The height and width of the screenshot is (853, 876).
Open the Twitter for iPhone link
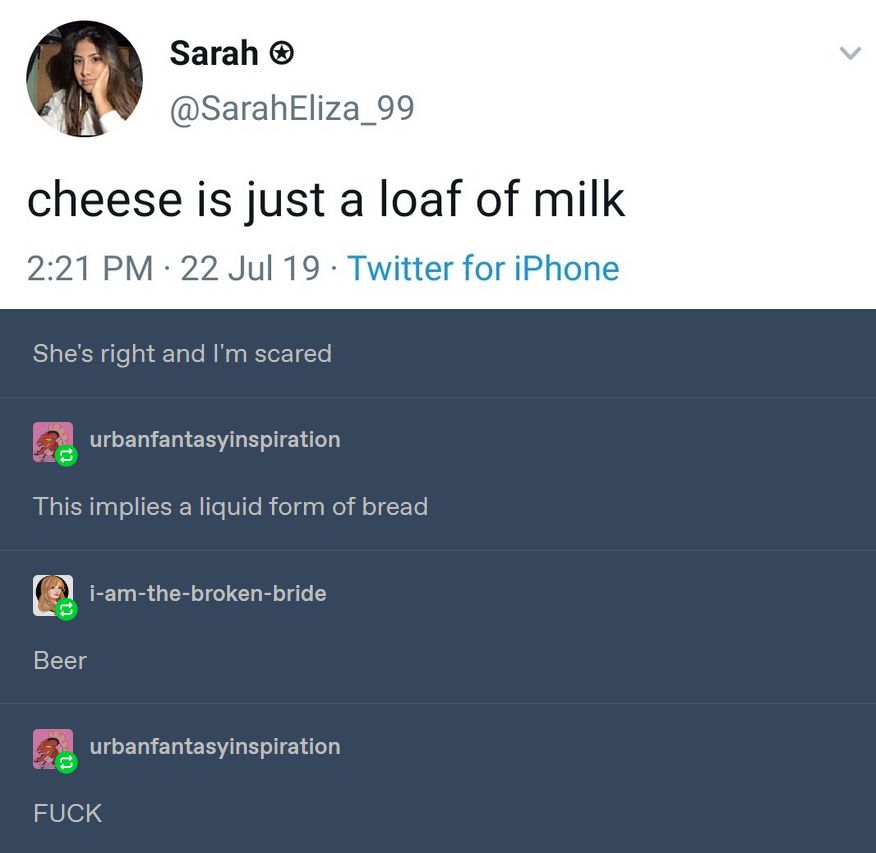pos(483,268)
